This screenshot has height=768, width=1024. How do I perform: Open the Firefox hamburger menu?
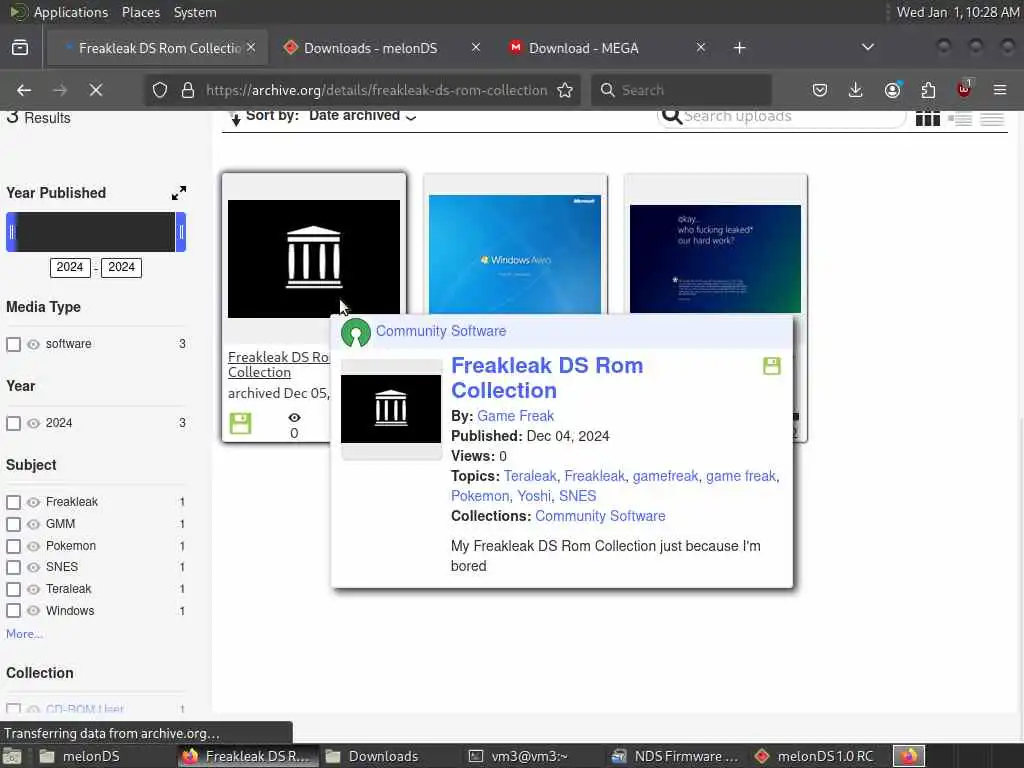coord(1000,90)
